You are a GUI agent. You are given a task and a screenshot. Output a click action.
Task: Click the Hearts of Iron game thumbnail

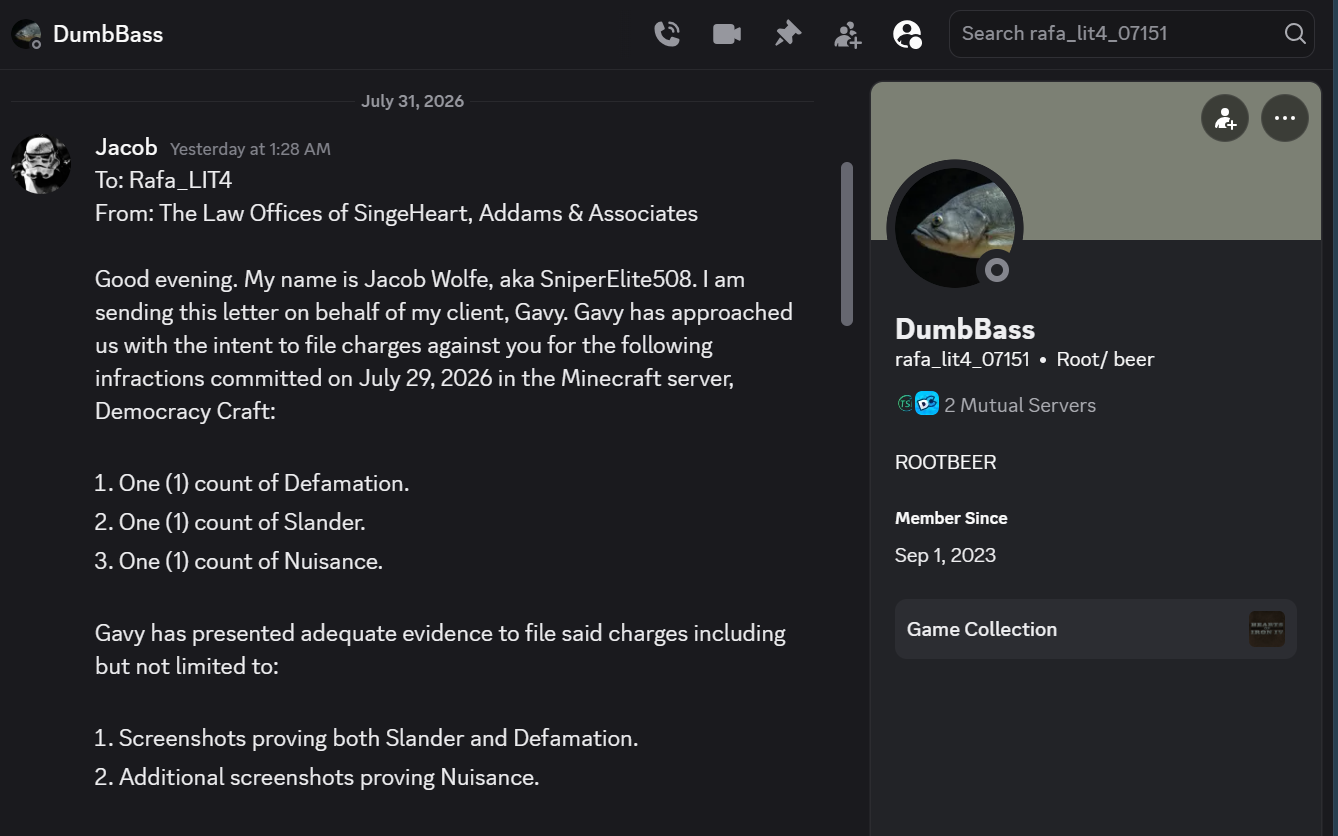tap(1267, 629)
